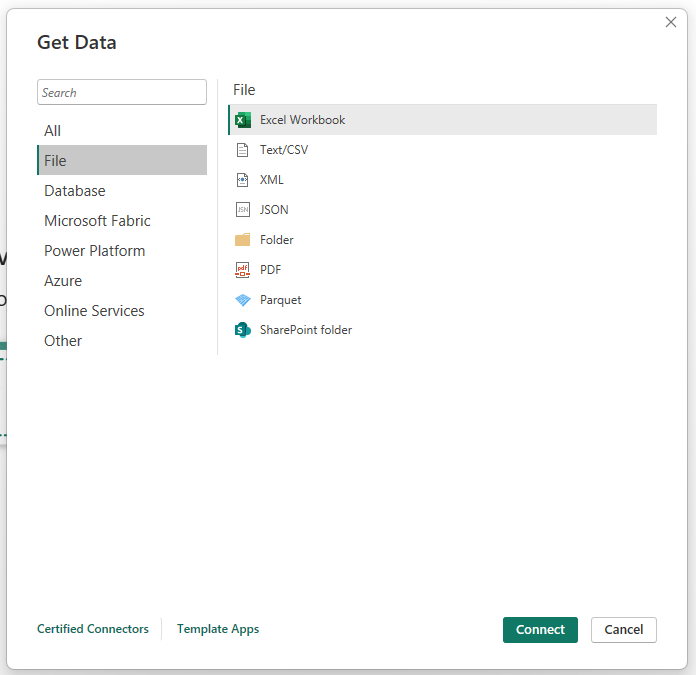Click the JSON file icon

(242, 209)
